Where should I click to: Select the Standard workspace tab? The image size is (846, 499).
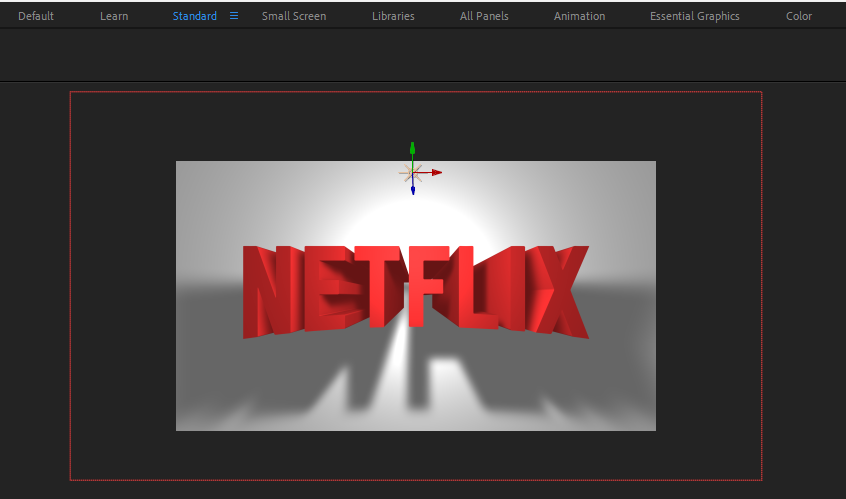point(194,16)
